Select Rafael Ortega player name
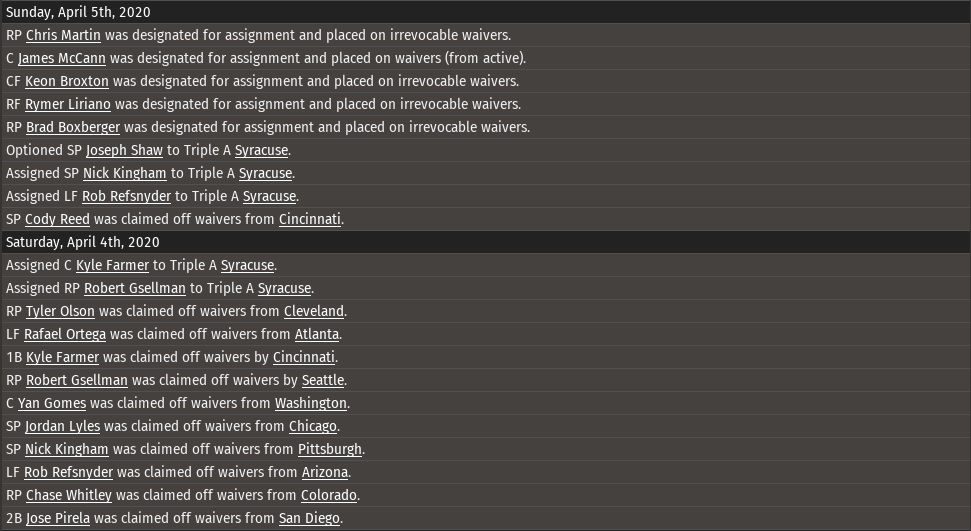971x531 pixels. 65,334
